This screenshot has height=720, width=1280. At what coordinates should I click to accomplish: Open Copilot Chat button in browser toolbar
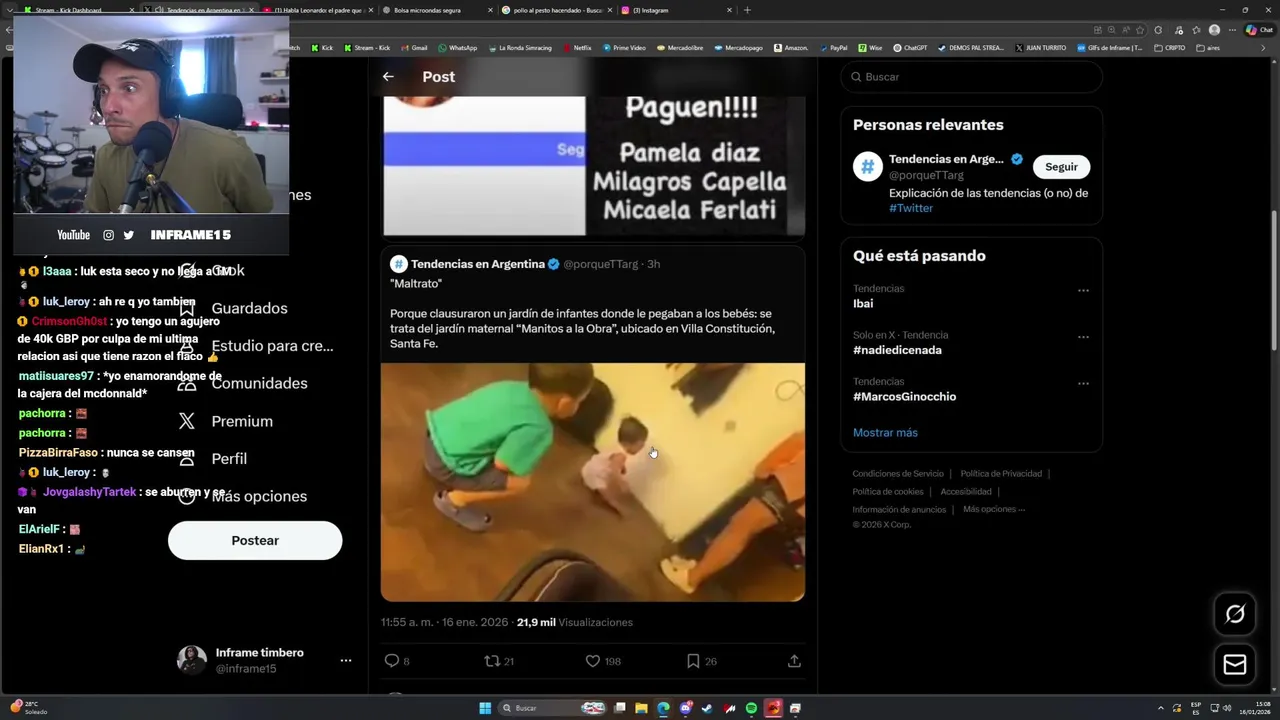[x=1259, y=30]
